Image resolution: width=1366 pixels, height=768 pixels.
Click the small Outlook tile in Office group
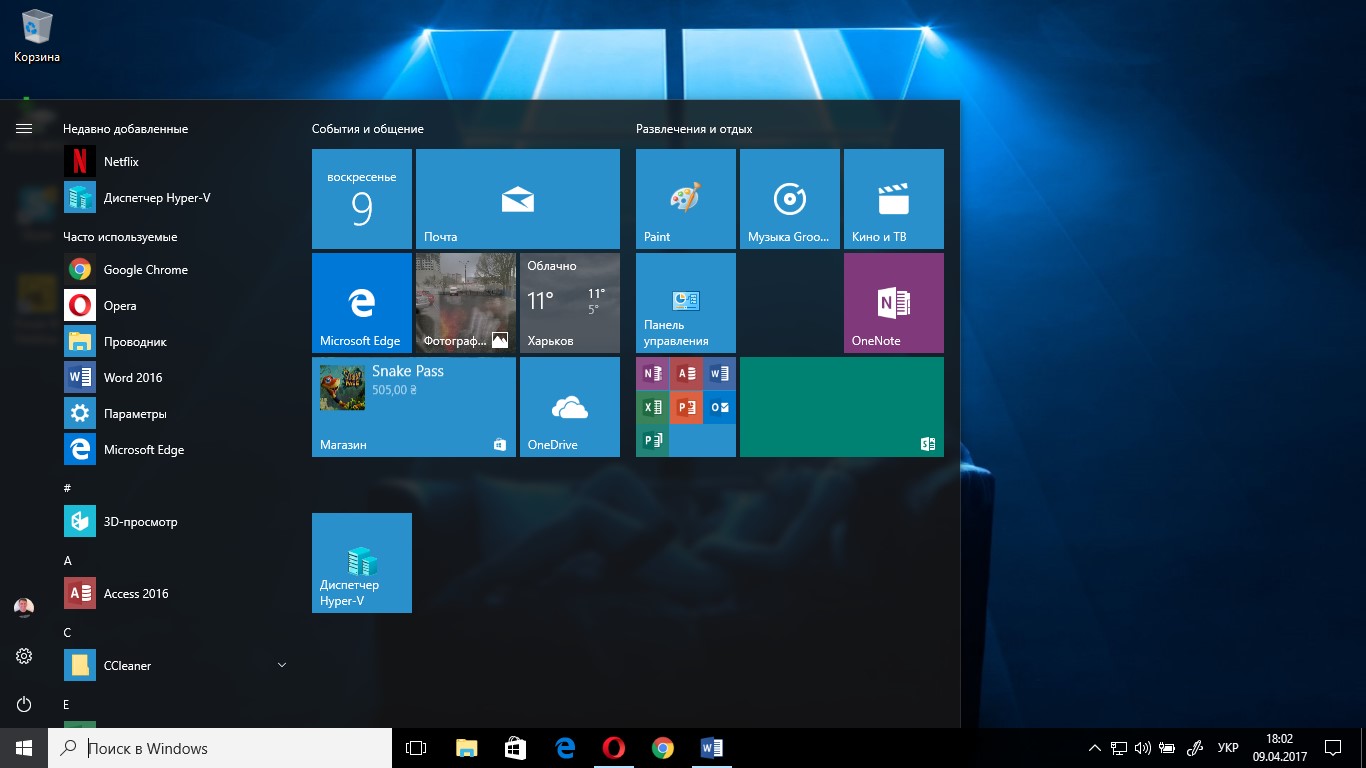(719, 407)
